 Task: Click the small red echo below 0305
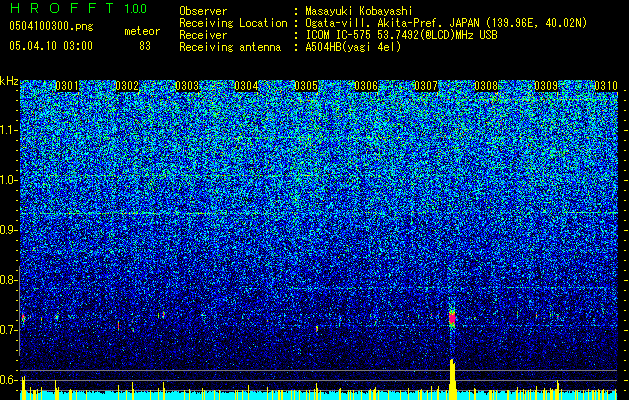point(317,329)
